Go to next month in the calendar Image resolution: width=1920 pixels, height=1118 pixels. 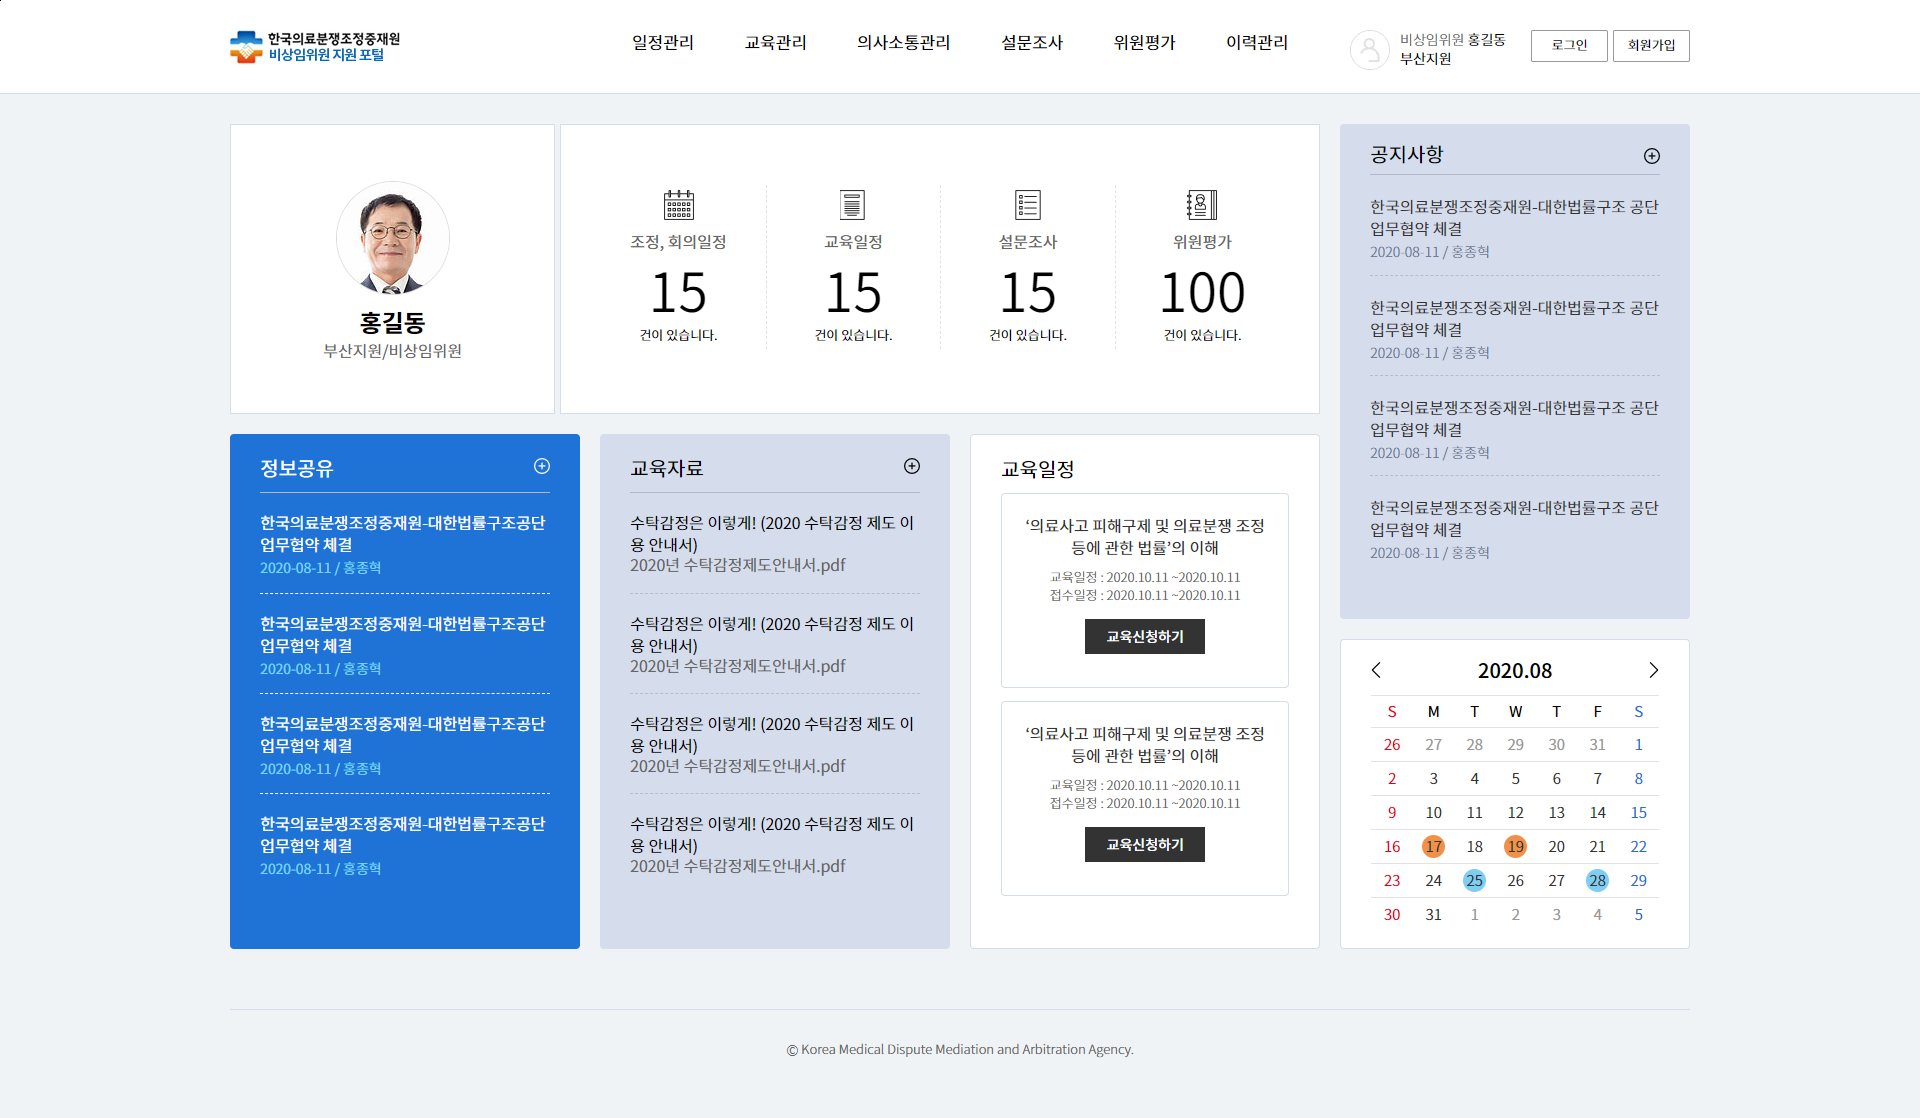(x=1654, y=670)
